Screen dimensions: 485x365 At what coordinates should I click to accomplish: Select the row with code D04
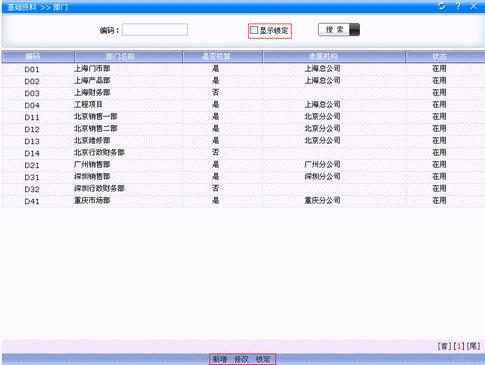(243, 105)
